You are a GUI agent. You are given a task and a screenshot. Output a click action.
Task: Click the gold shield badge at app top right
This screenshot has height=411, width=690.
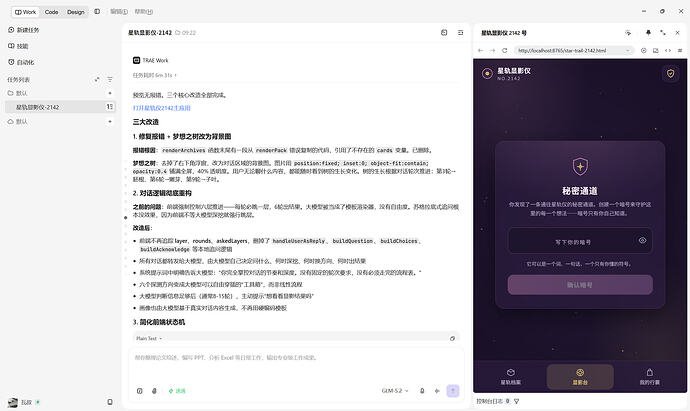point(671,73)
